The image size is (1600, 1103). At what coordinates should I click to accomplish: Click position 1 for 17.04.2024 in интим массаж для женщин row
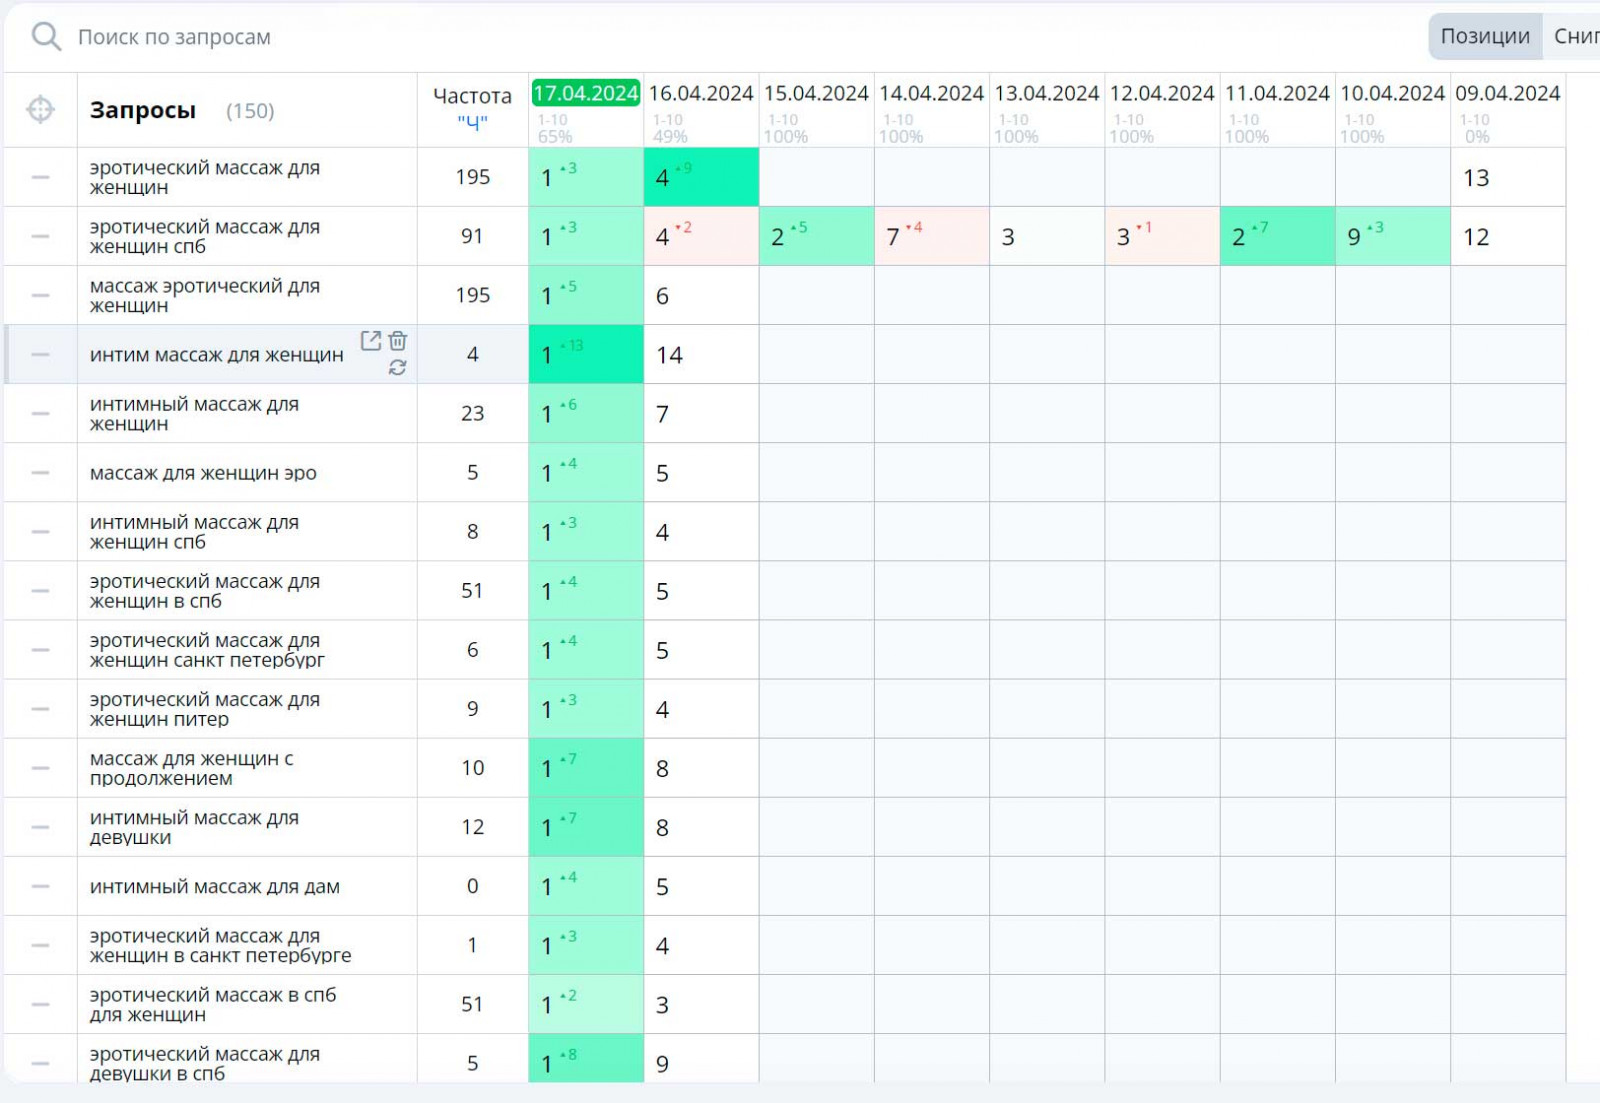[547, 355]
